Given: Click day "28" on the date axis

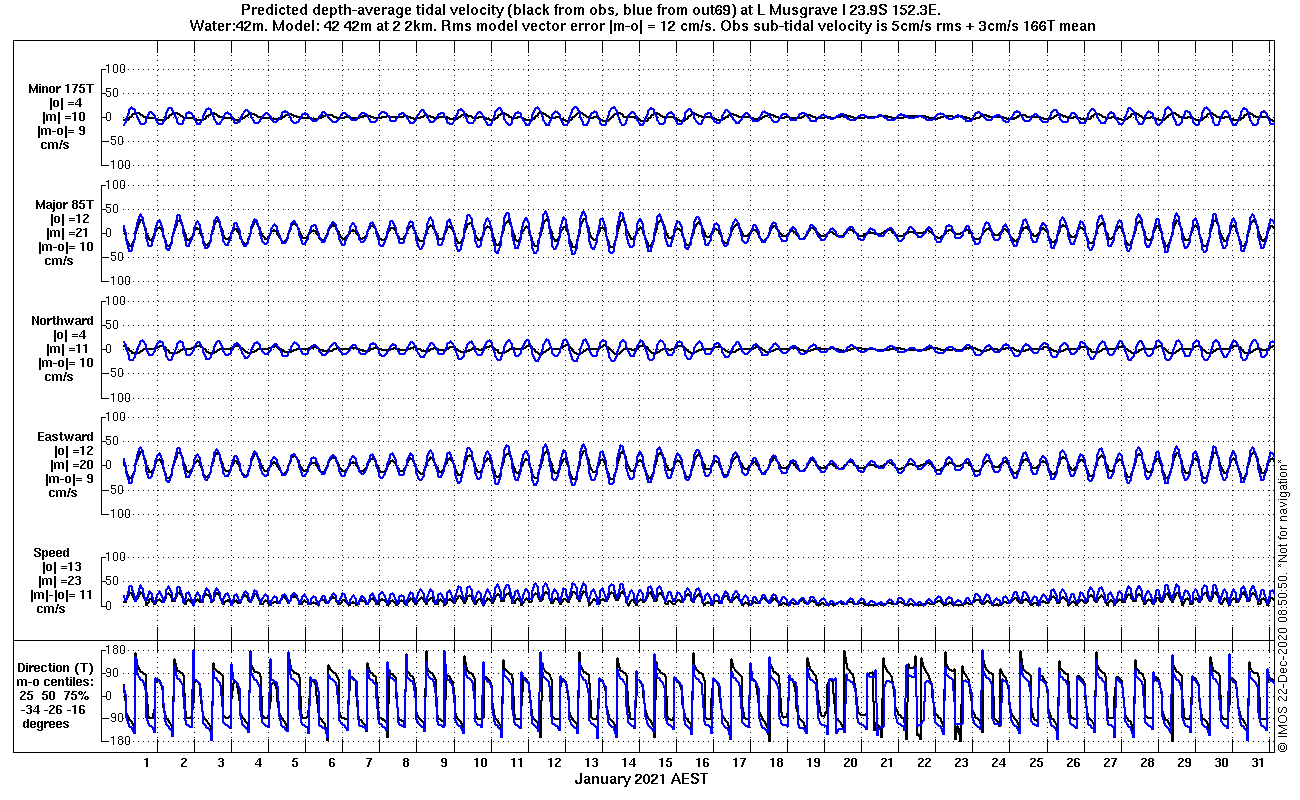Looking at the screenshot, I should click(x=1147, y=762).
